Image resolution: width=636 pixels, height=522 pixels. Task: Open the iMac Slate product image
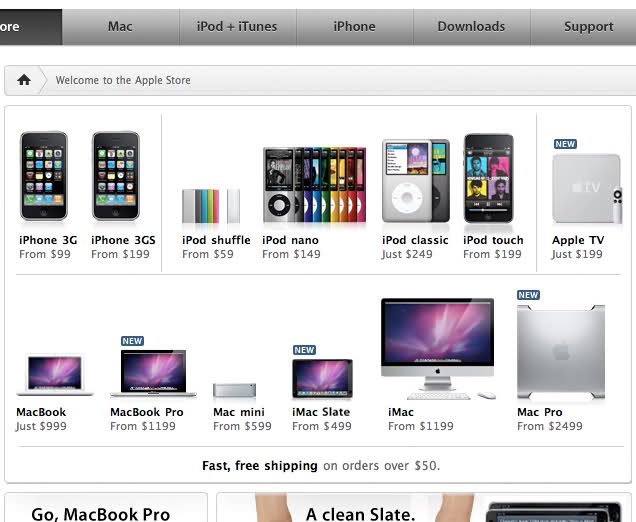point(322,378)
